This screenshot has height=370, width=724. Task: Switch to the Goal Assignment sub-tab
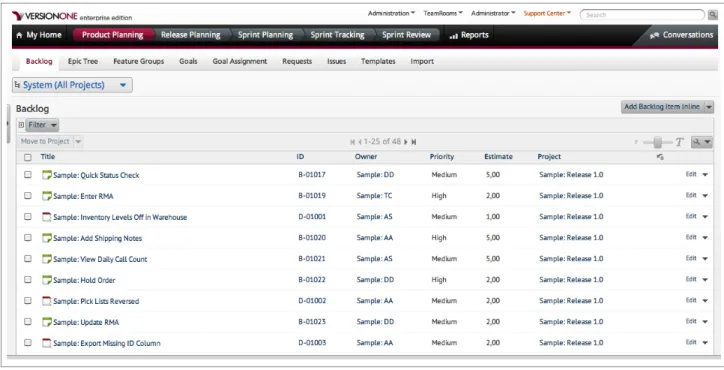pos(240,61)
